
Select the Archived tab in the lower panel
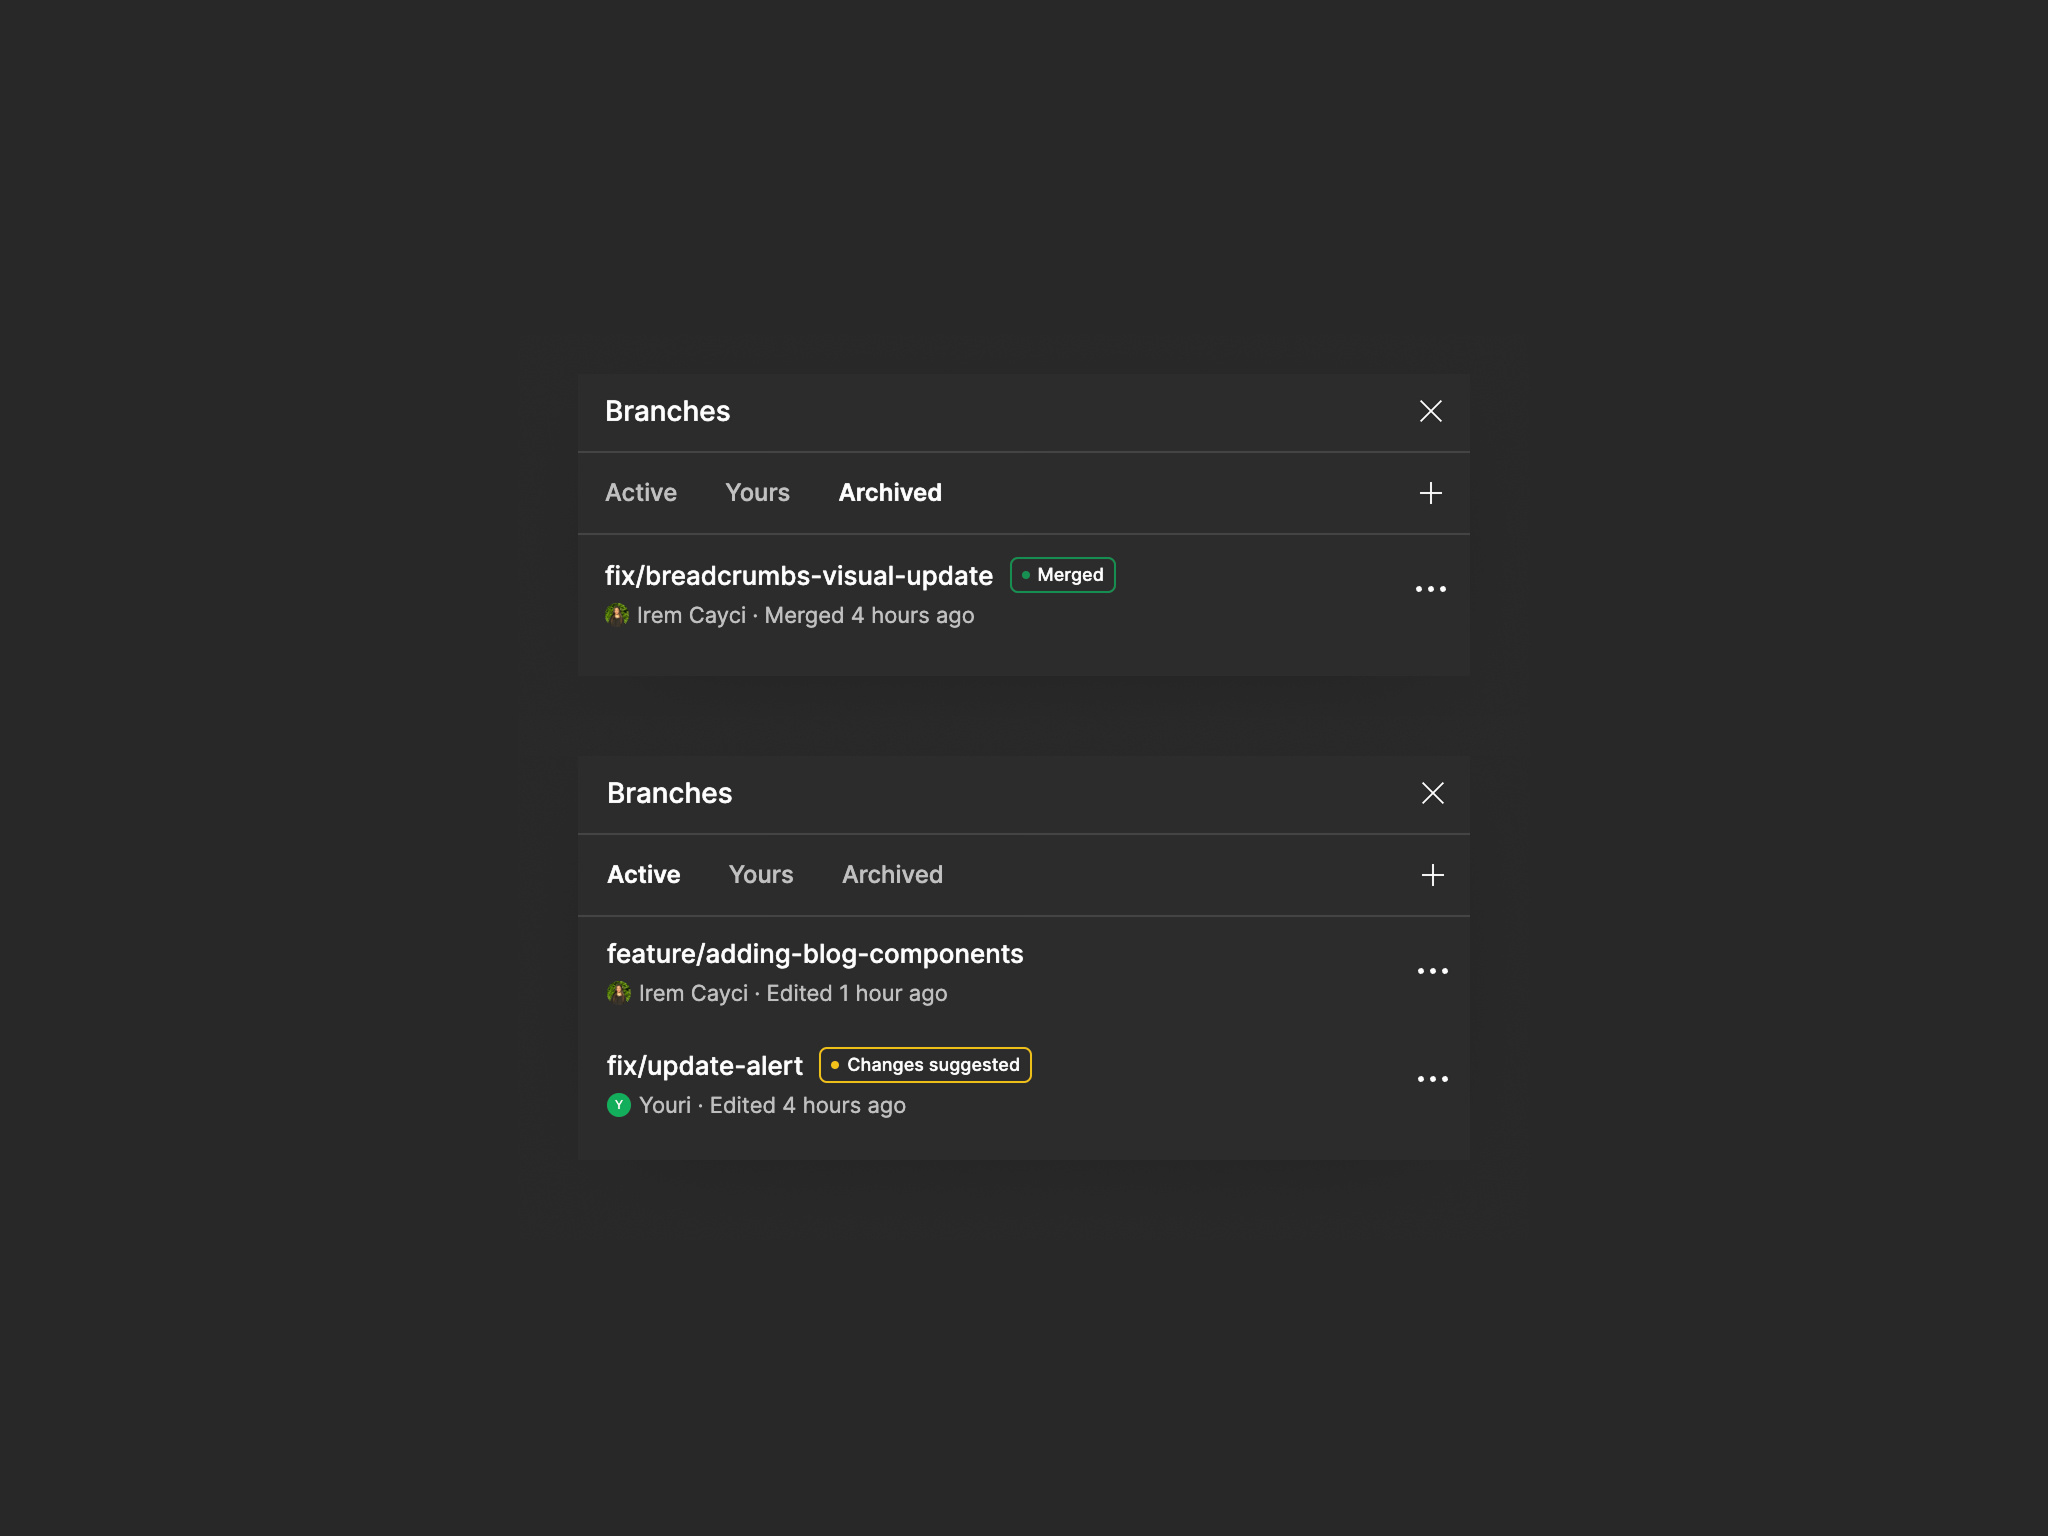pyautogui.click(x=891, y=874)
